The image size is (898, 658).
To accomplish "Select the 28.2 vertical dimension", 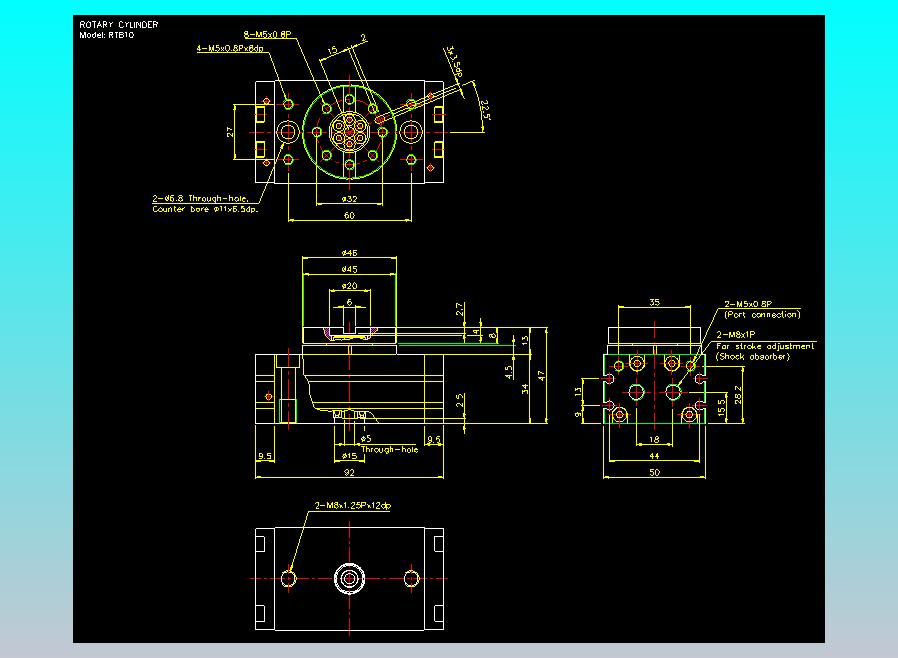I will [738, 395].
